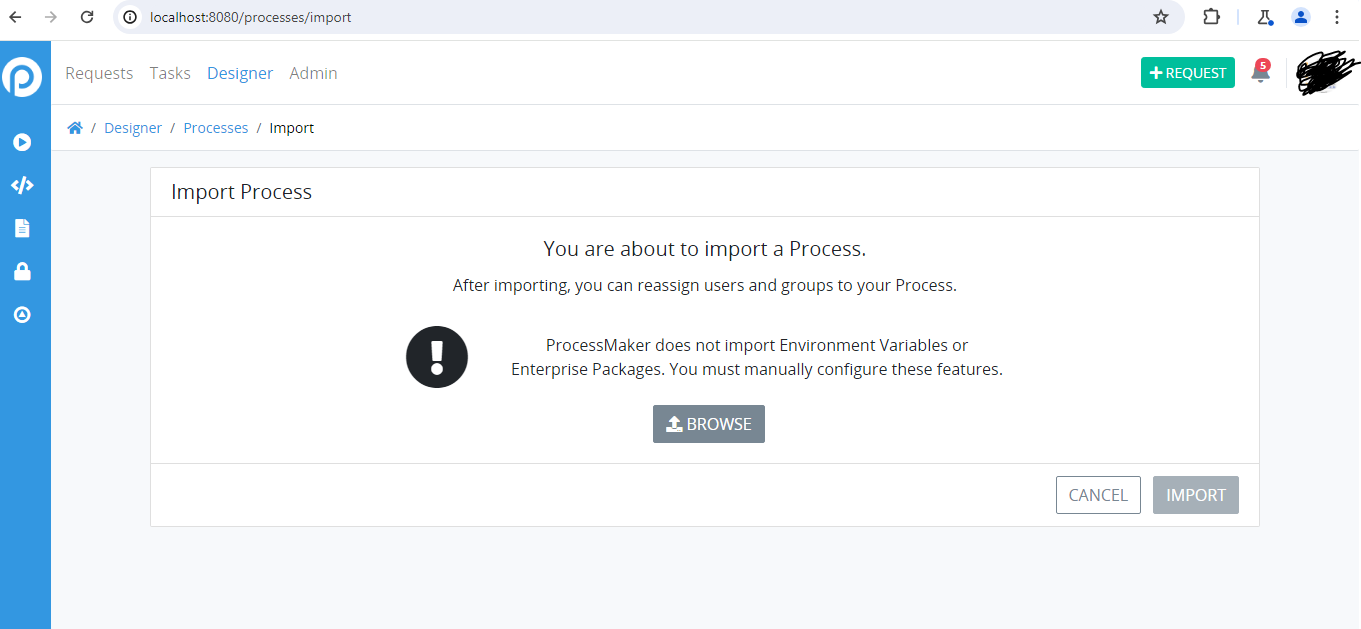Open the bottom circular sidebar icon
The height and width of the screenshot is (629, 1361).
click(22, 315)
